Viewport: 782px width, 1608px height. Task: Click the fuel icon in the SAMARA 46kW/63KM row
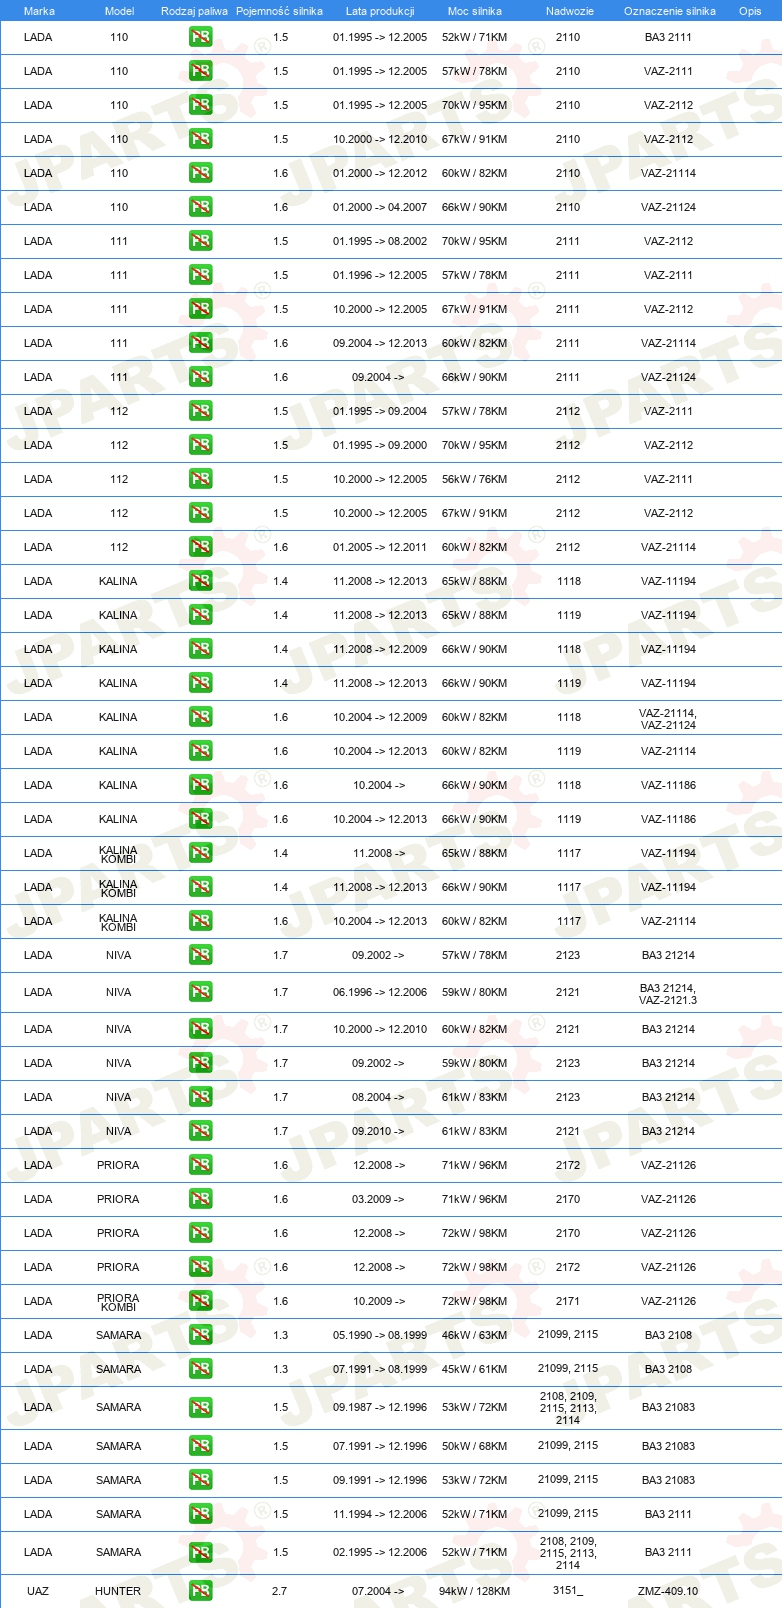[200, 1335]
